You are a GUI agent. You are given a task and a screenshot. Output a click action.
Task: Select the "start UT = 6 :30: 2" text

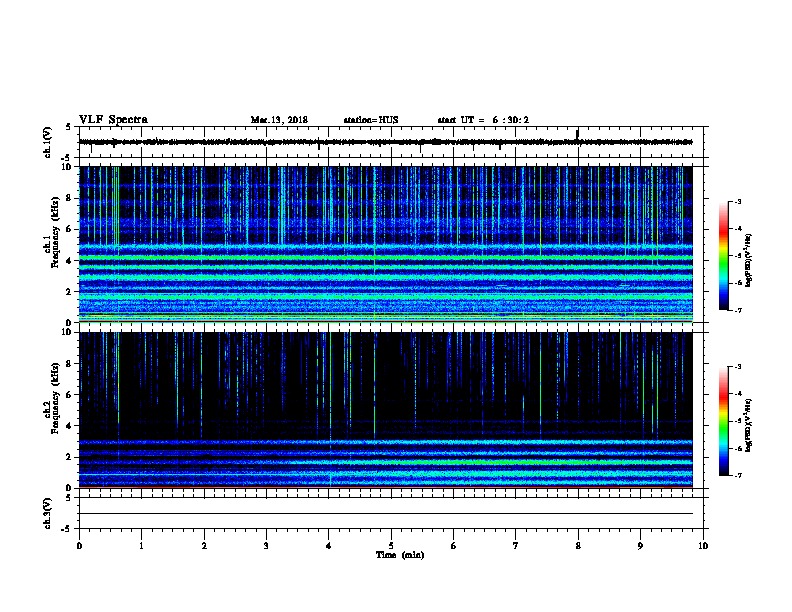(x=483, y=120)
